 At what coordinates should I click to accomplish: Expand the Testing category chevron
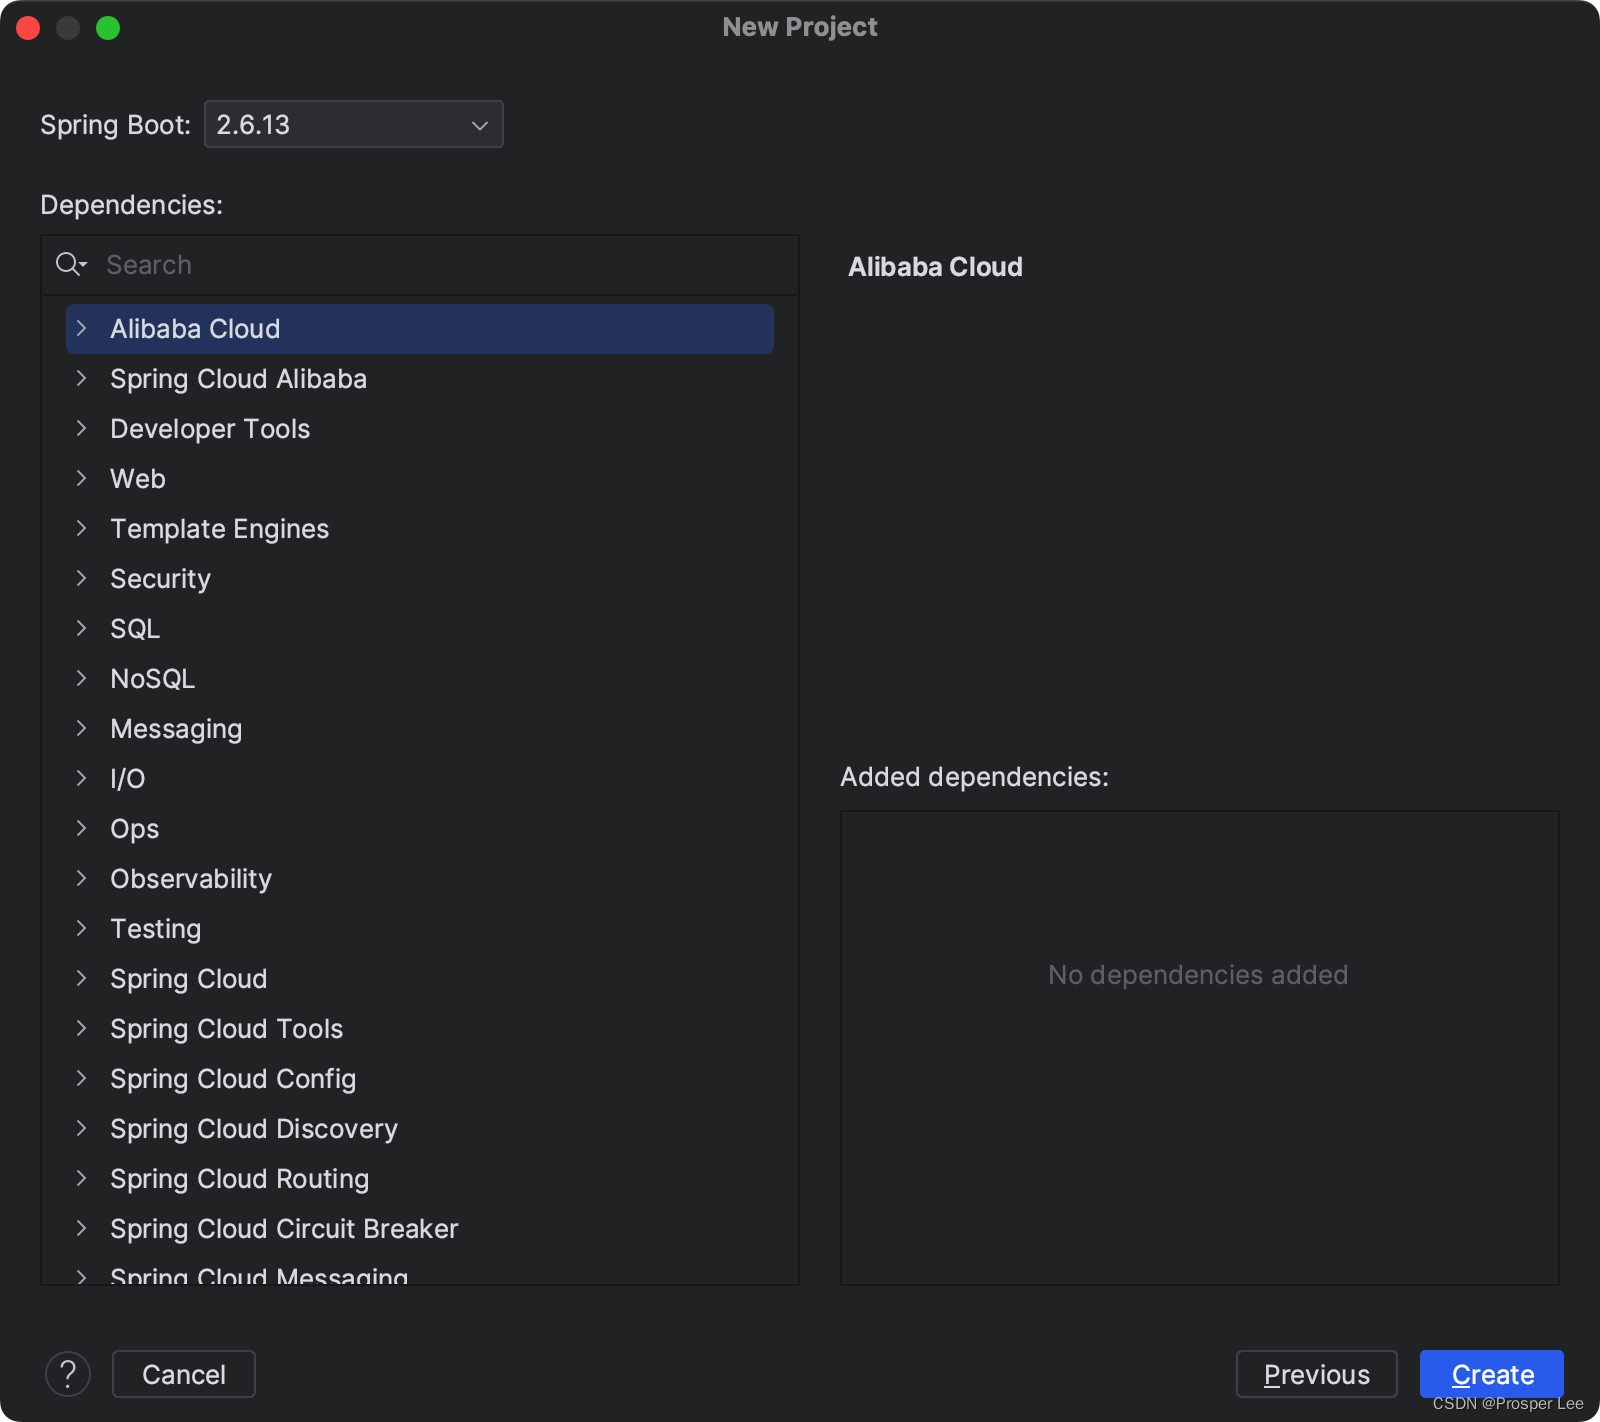pyautogui.click(x=82, y=929)
